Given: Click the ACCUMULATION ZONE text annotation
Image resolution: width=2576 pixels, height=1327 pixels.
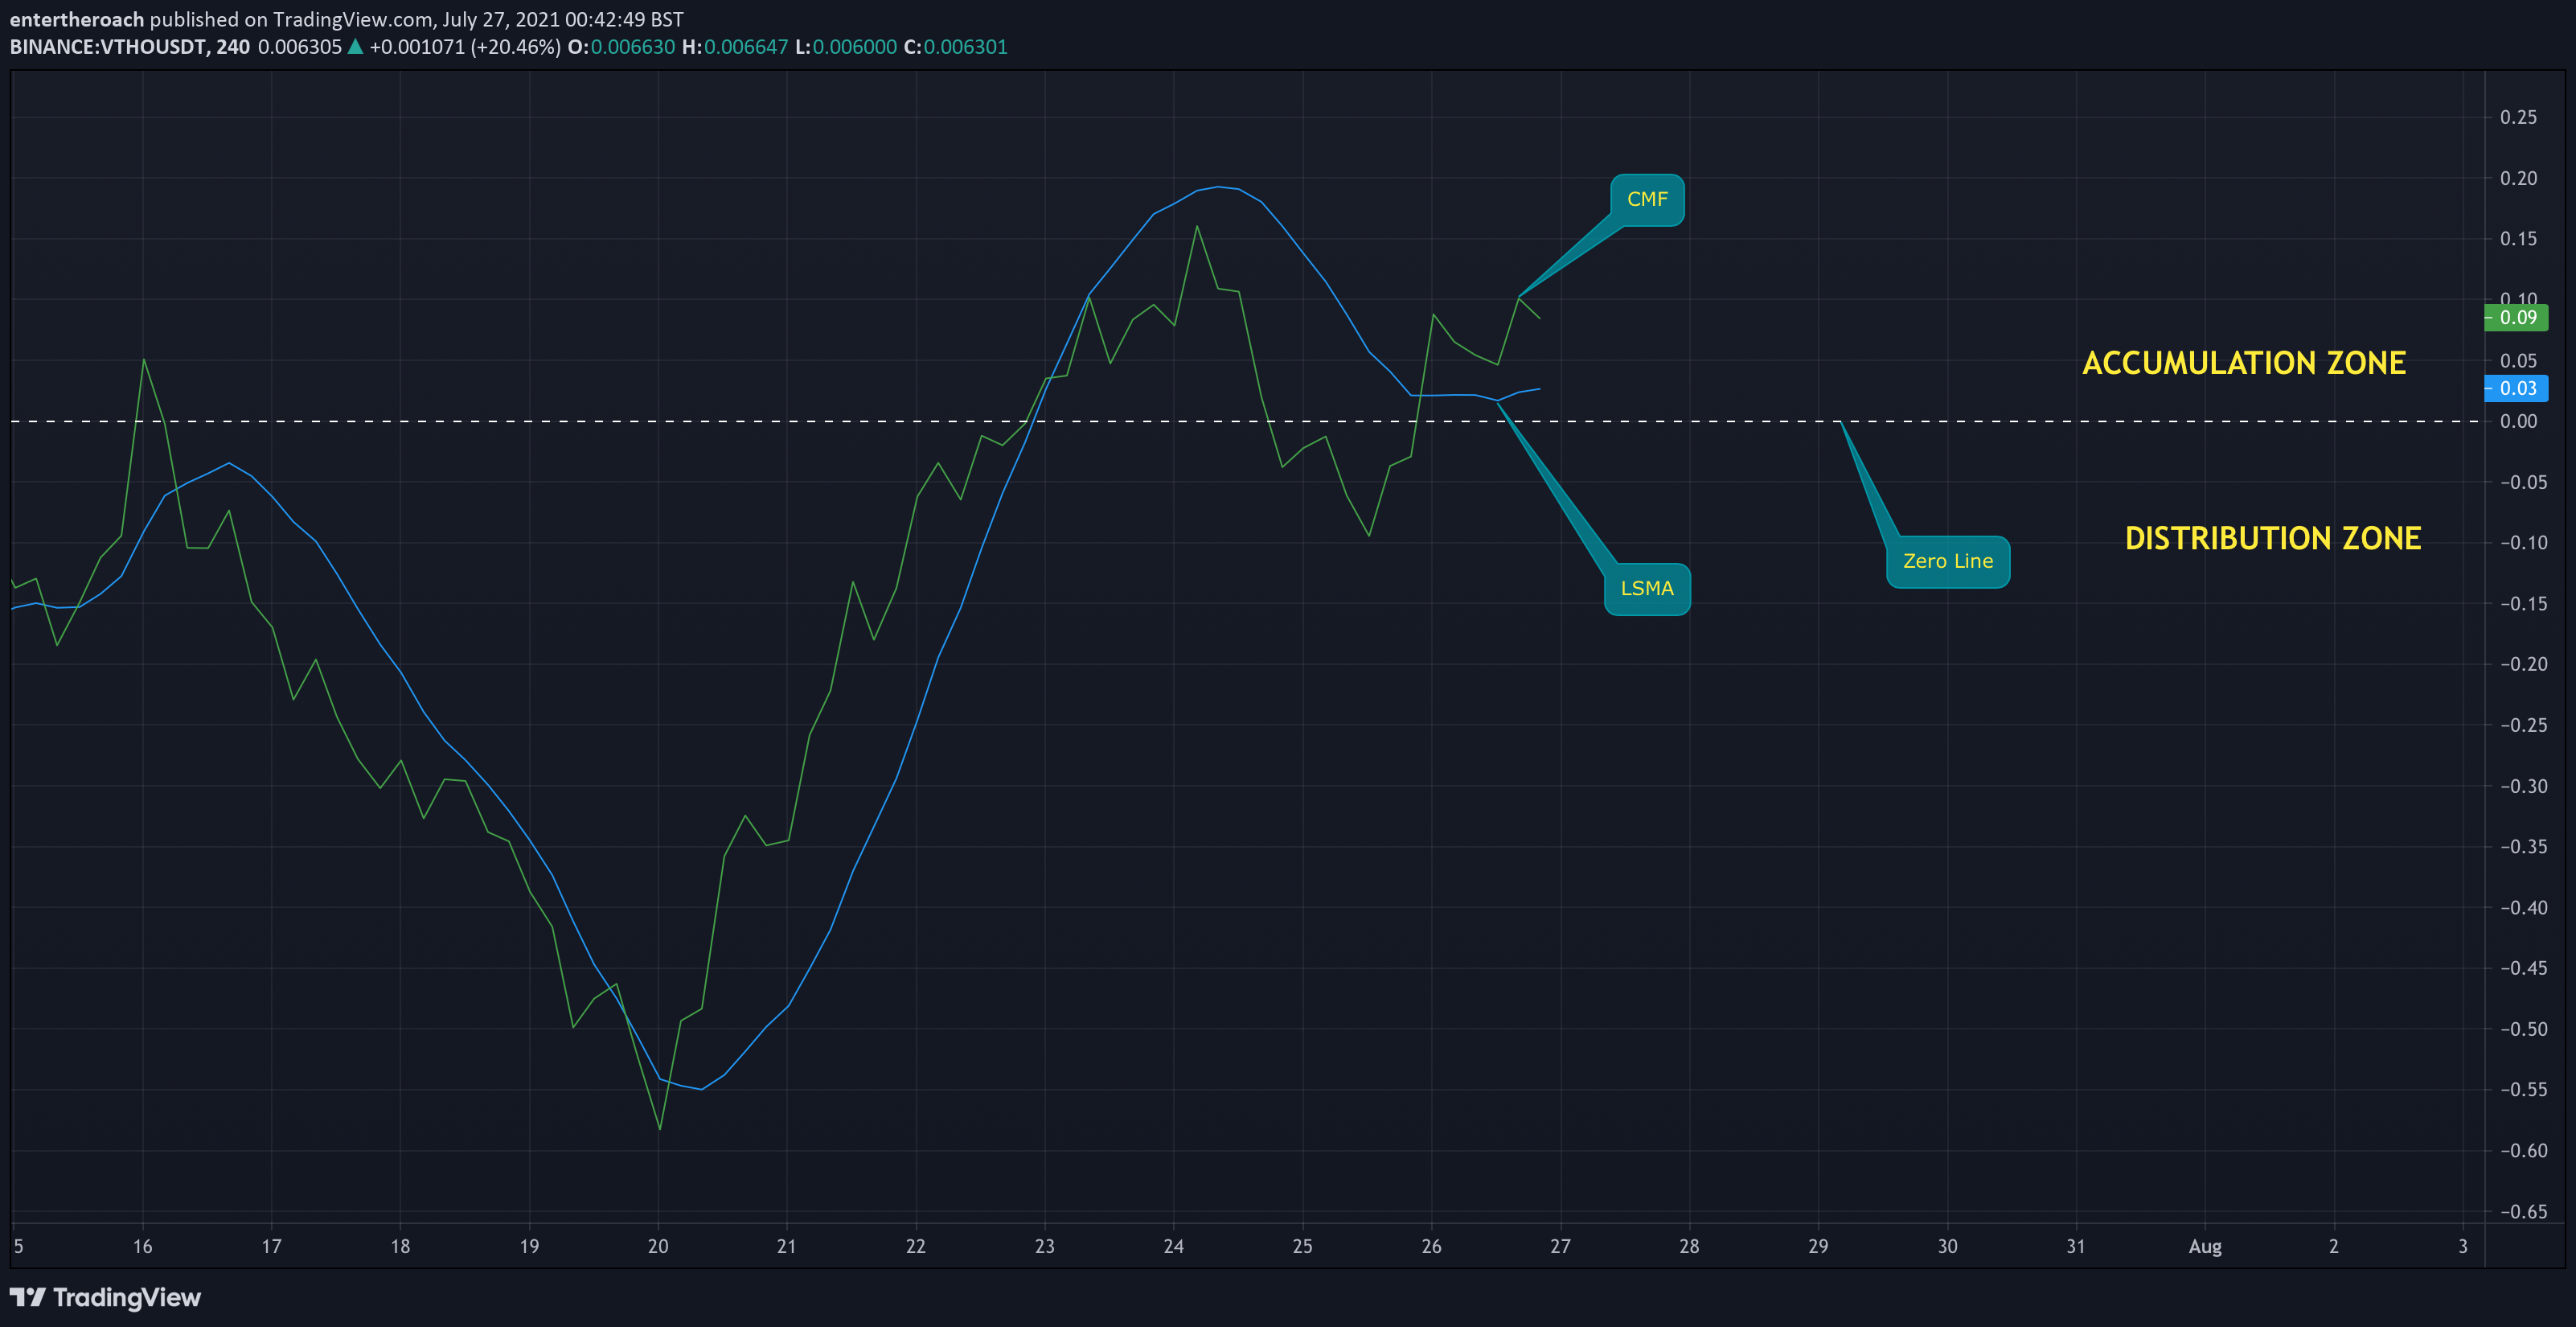Looking at the screenshot, I should pos(2244,363).
